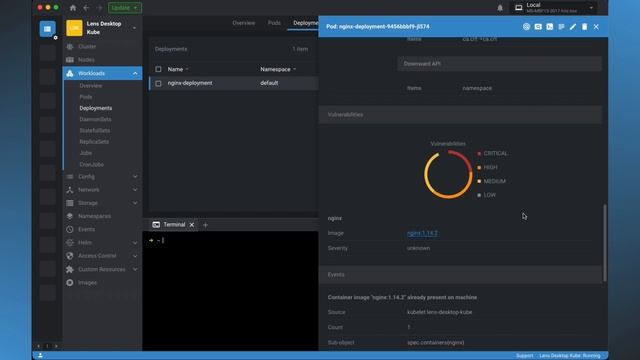Switch to the Deployments tab
This screenshot has width=640, height=360.
306,23
